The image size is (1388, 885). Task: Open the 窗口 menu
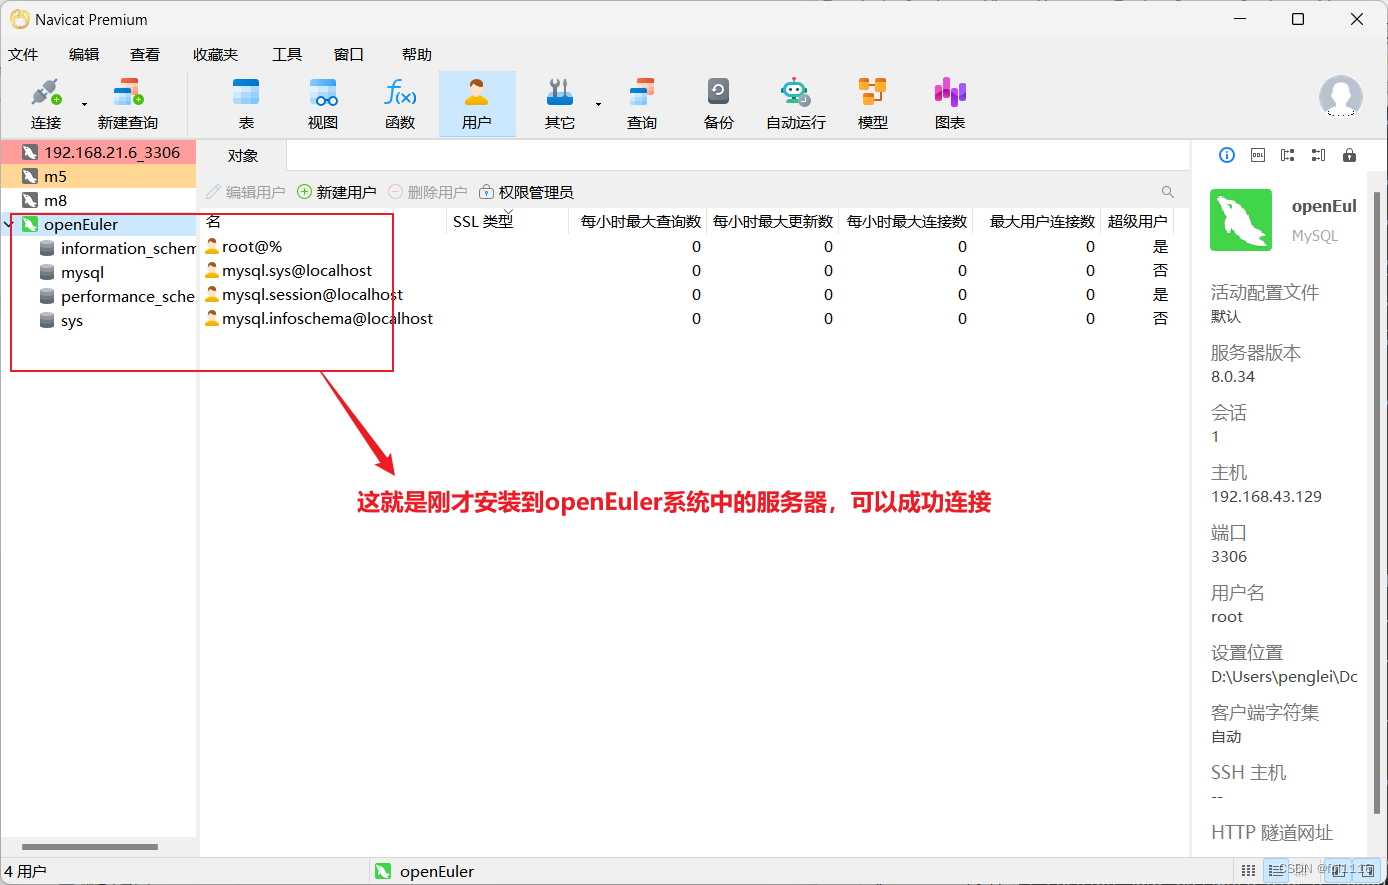pyautogui.click(x=349, y=55)
